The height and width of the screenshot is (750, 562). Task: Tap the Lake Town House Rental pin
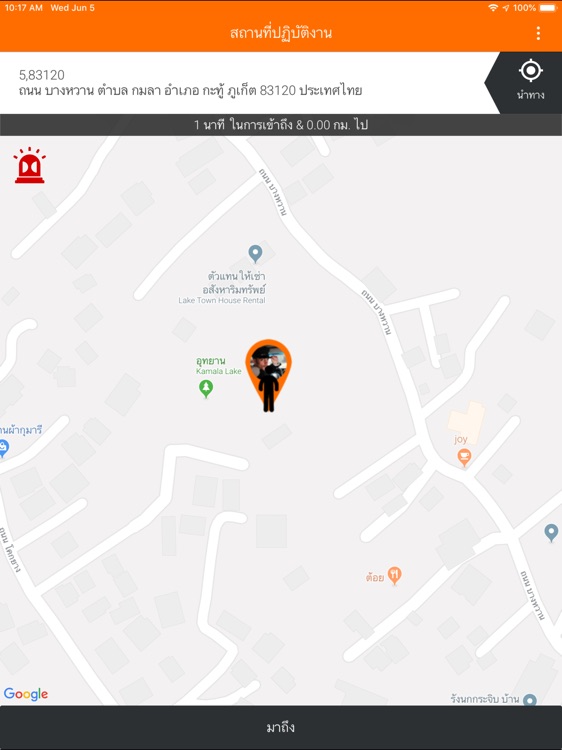click(x=255, y=254)
